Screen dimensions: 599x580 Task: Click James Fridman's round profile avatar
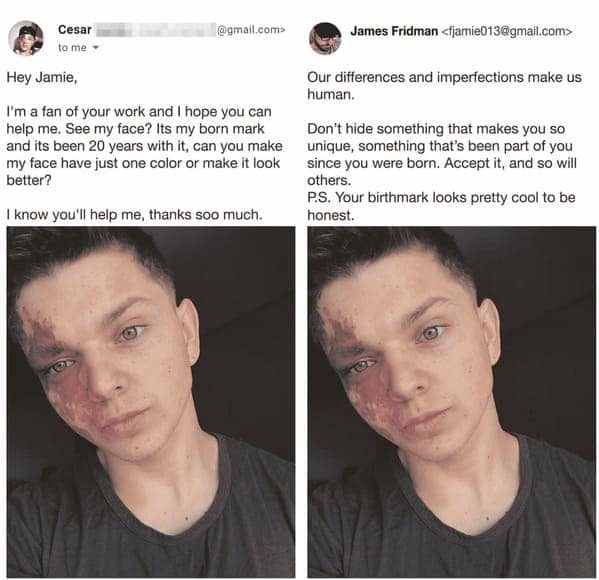(x=325, y=38)
